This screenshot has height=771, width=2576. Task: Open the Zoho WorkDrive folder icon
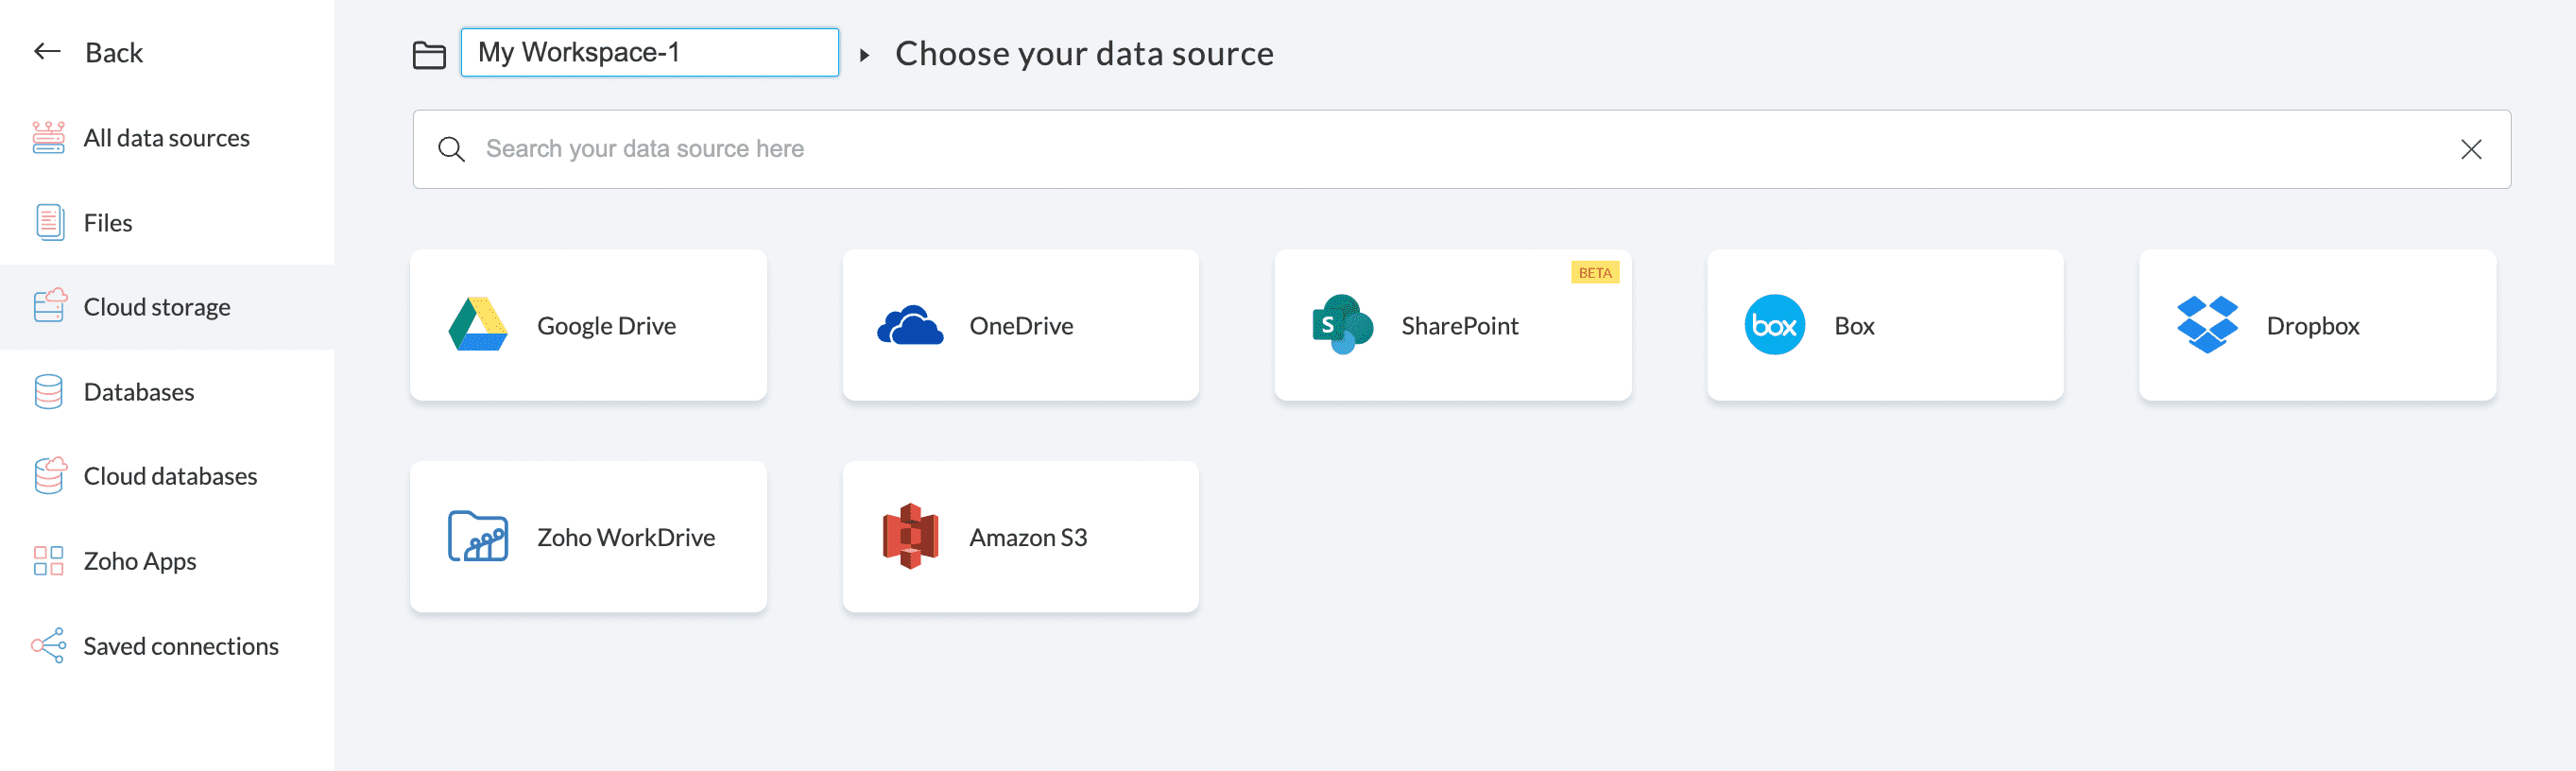(x=478, y=537)
